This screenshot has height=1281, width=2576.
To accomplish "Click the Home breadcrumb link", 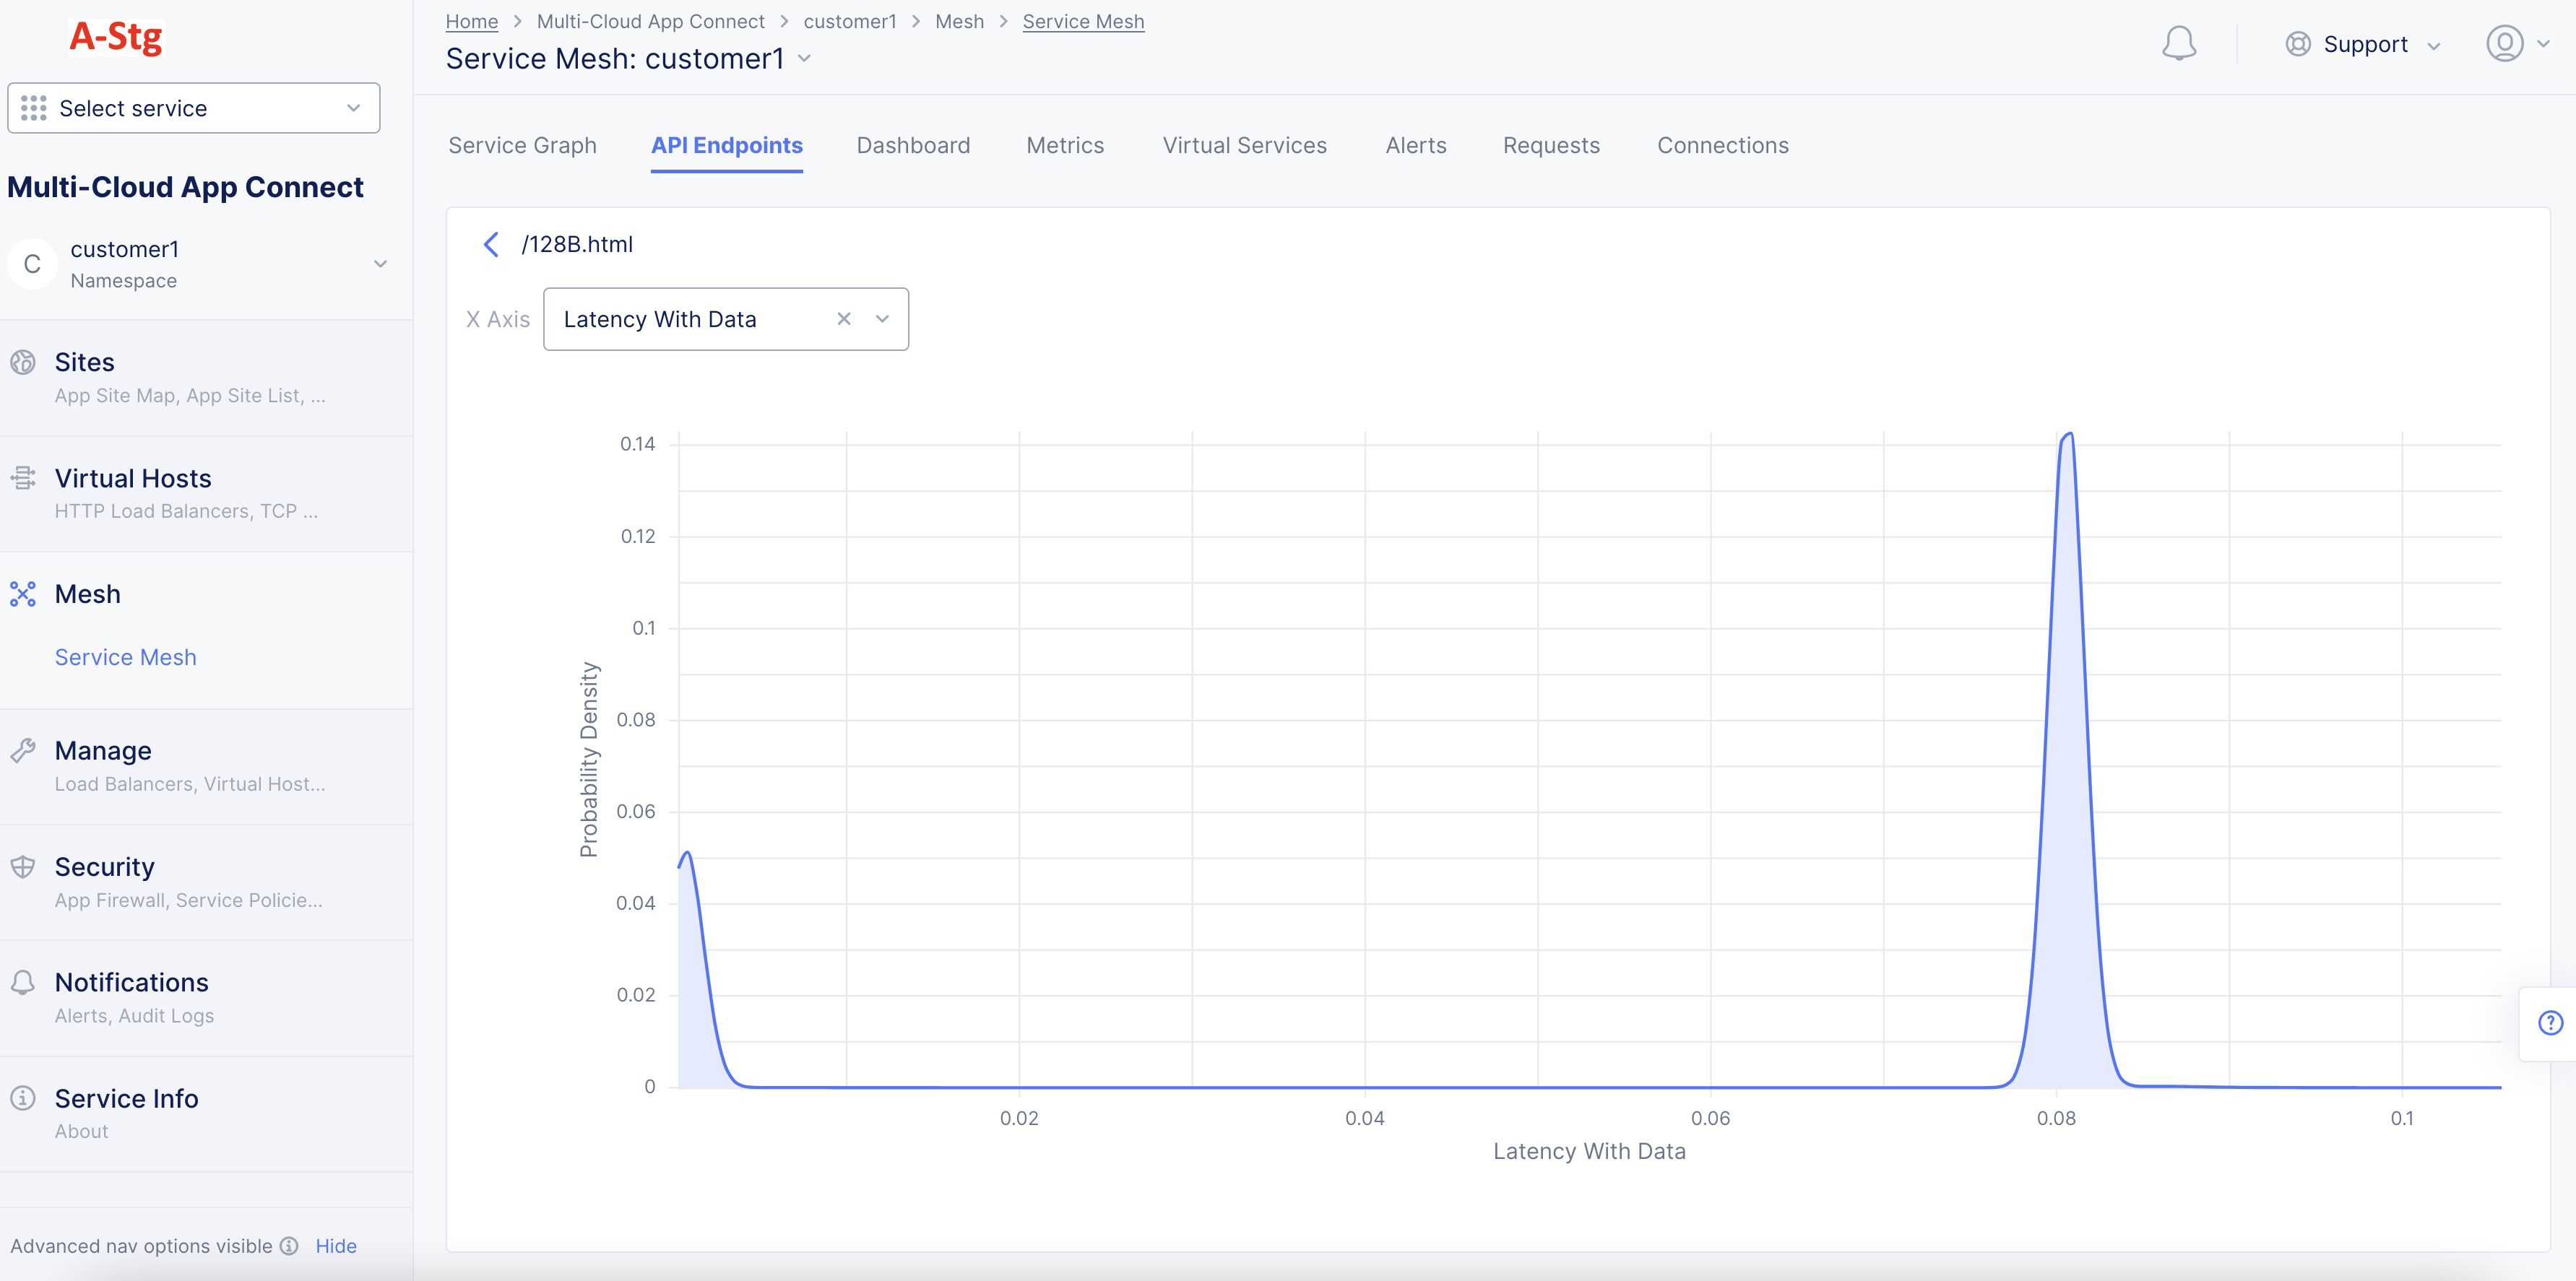I will tap(471, 22).
